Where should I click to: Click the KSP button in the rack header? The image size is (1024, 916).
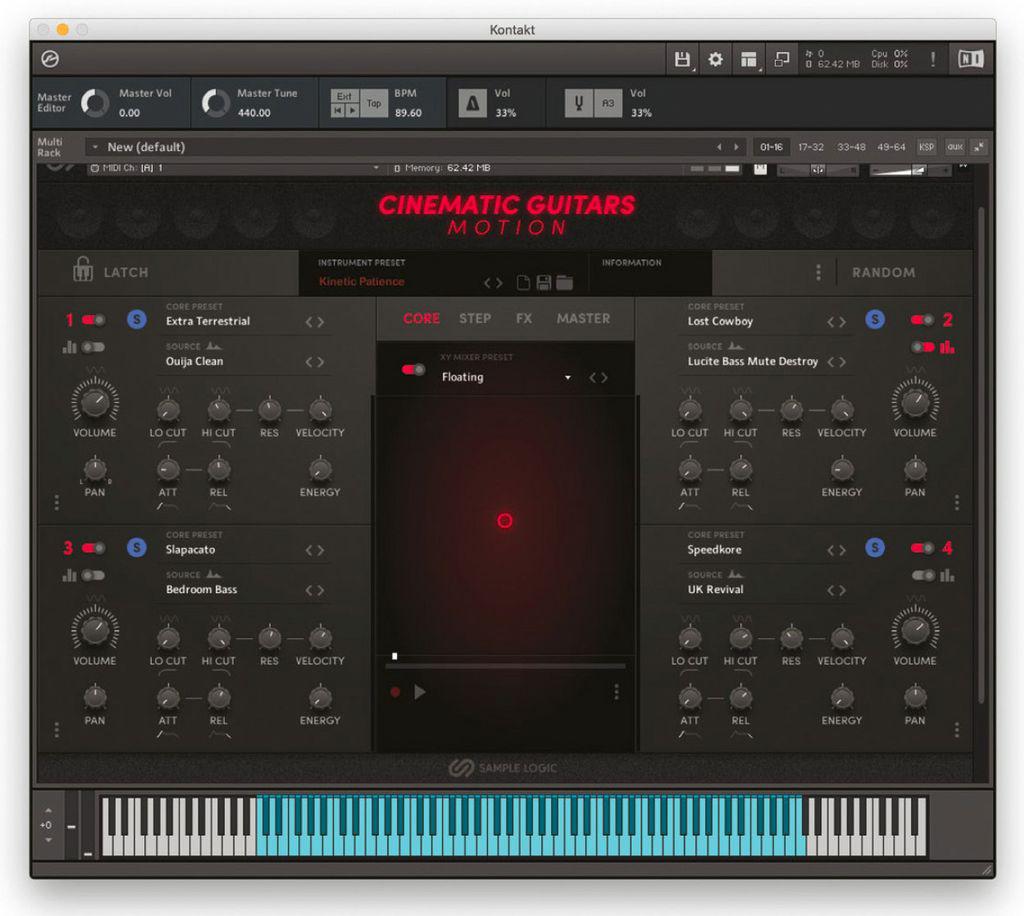(x=926, y=147)
